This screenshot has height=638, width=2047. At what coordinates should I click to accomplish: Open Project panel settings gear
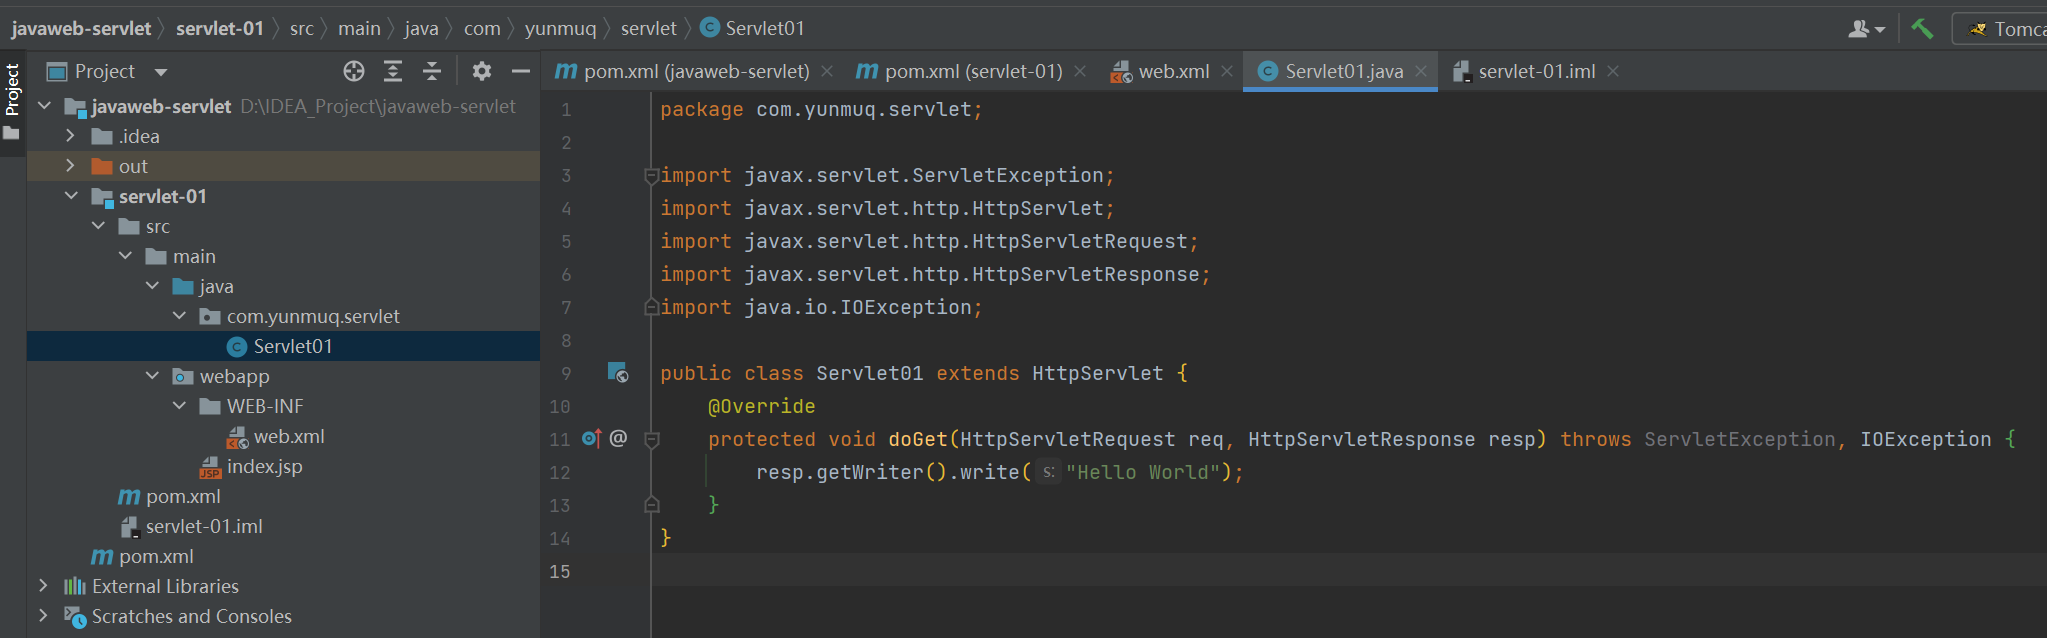pos(482,71)
